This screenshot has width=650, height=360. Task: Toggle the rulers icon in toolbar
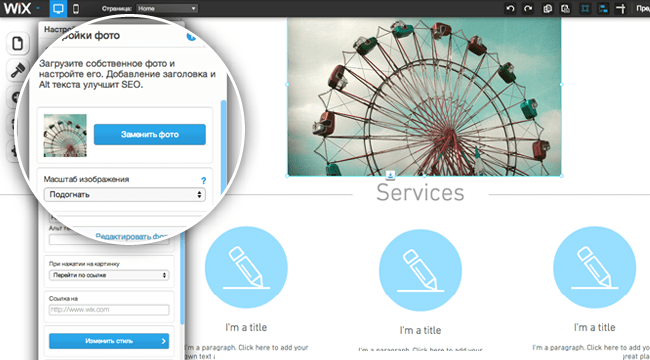pos(620,9)
